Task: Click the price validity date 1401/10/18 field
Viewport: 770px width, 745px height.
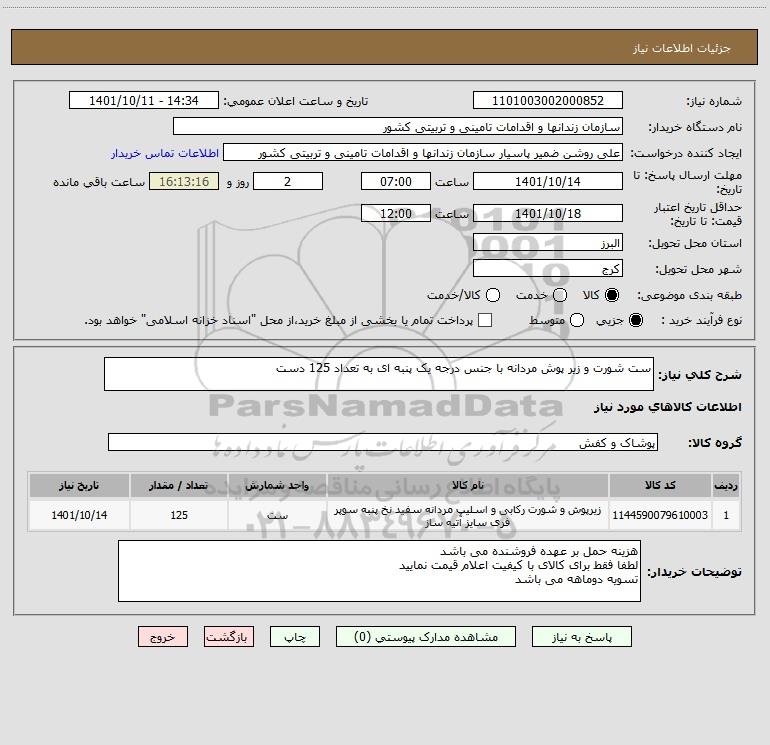Action: (x=548, y=213)
